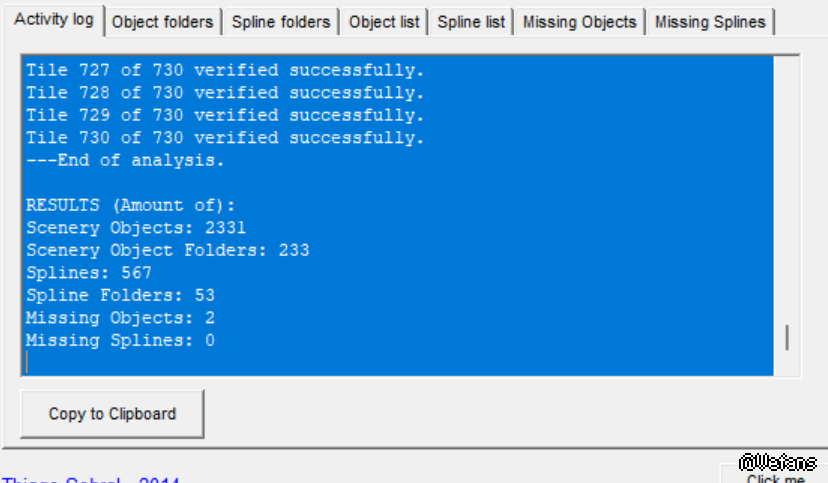Click the 'Missing Objects: 2' result line

click(120, 318)
